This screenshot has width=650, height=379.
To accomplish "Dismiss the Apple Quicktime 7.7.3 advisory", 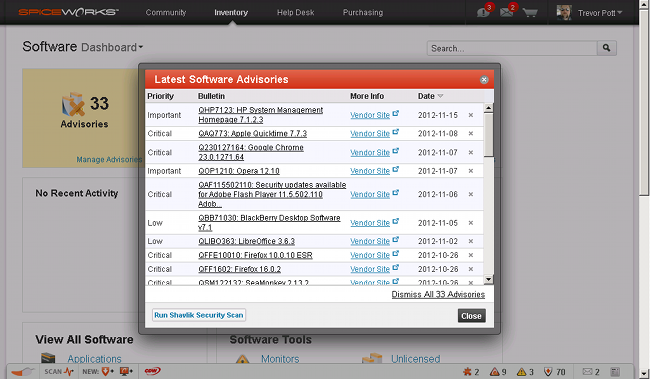I will click(x=471, y=134).
